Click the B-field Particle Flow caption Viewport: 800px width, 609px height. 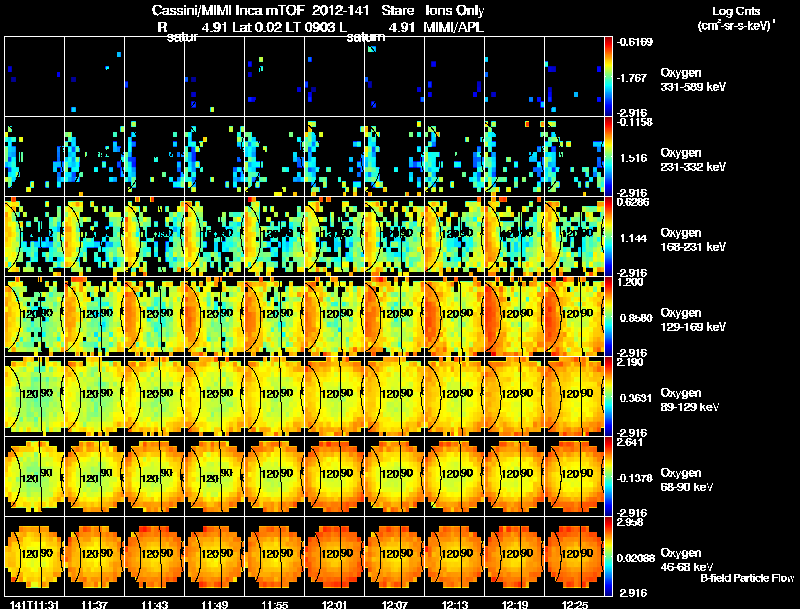pyautogui.click(x=747, y=578)
